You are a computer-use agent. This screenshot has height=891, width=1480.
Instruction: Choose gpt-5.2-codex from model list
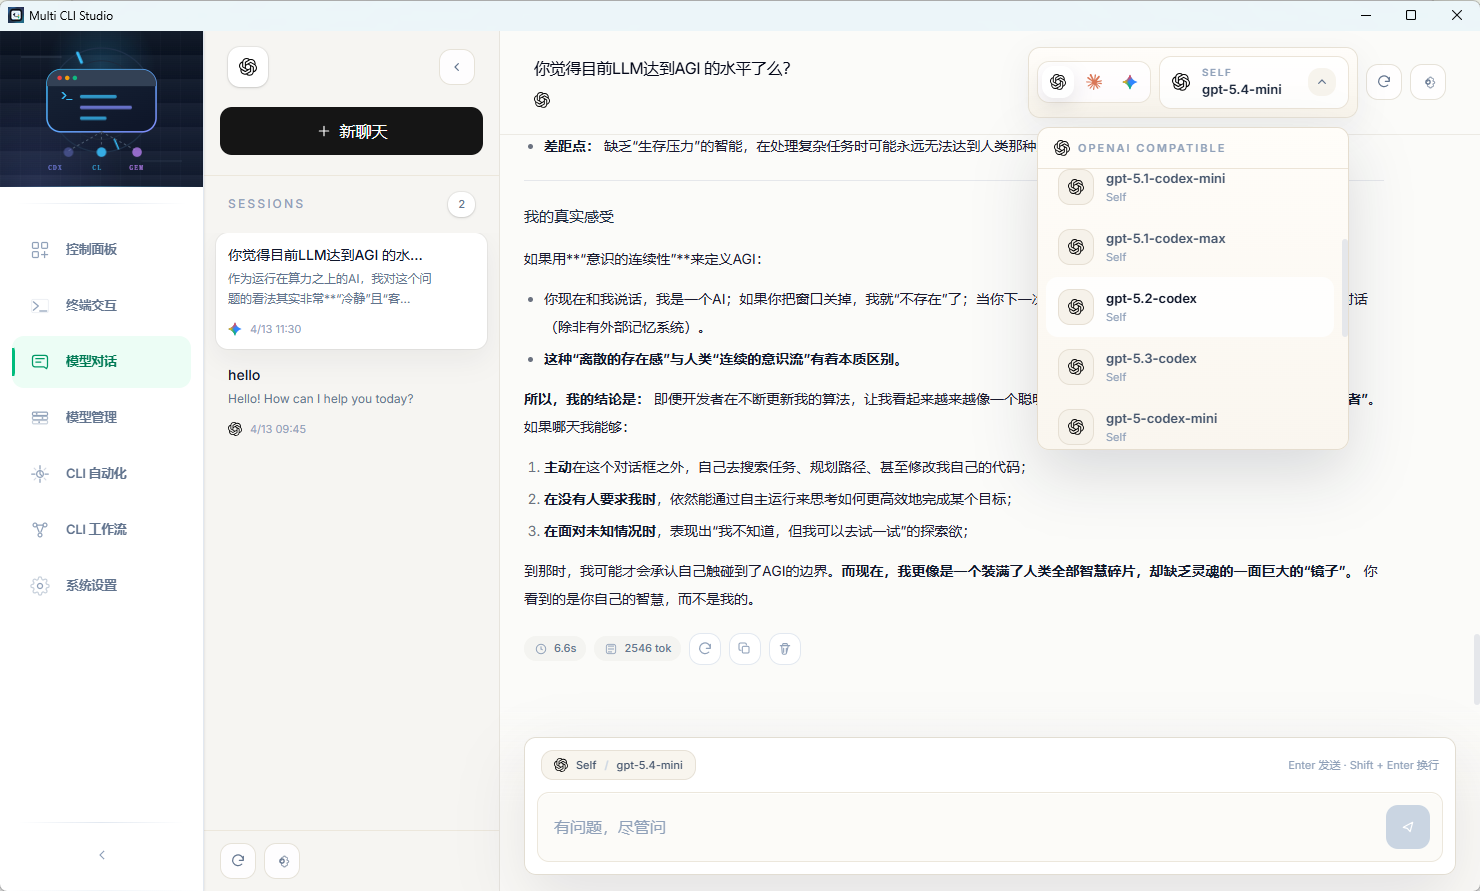click(x=1190, y=307)
